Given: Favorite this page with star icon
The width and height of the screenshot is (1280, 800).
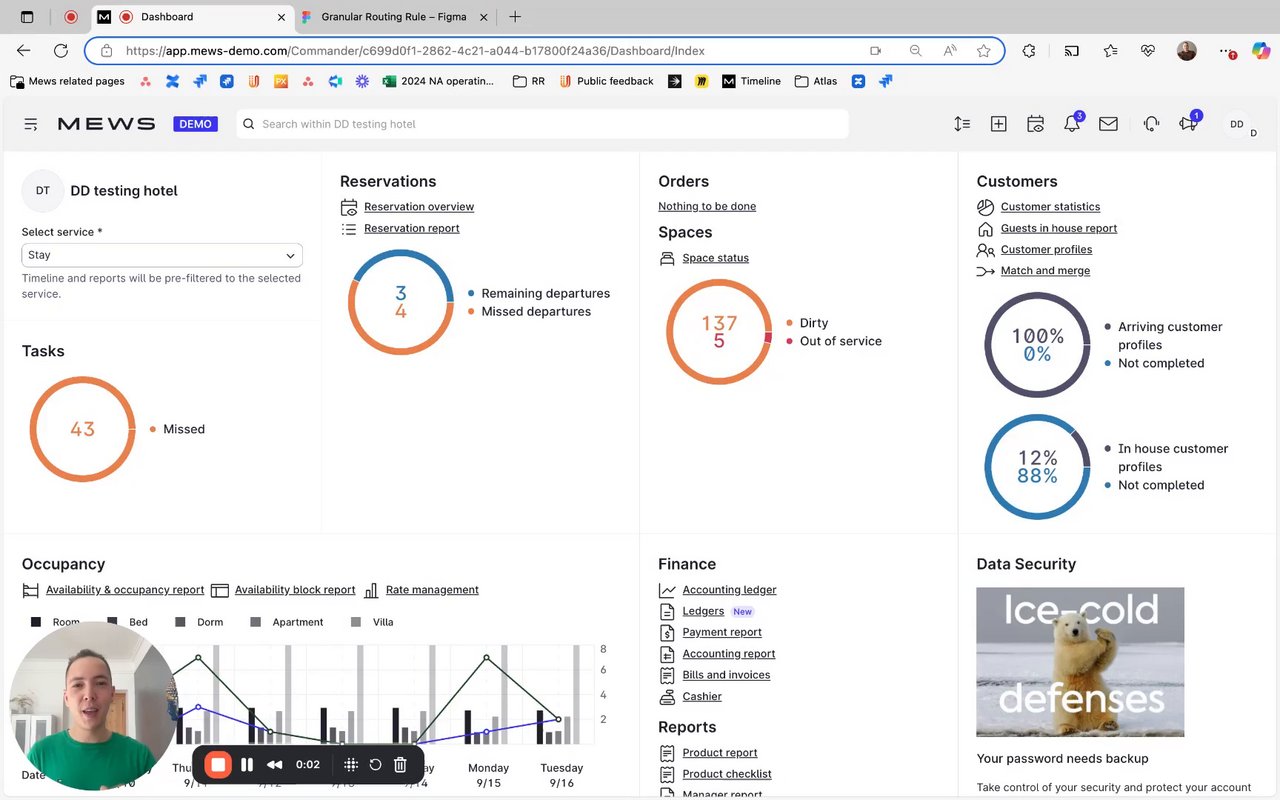Looking at the screenshot, I should coord(984,51).
